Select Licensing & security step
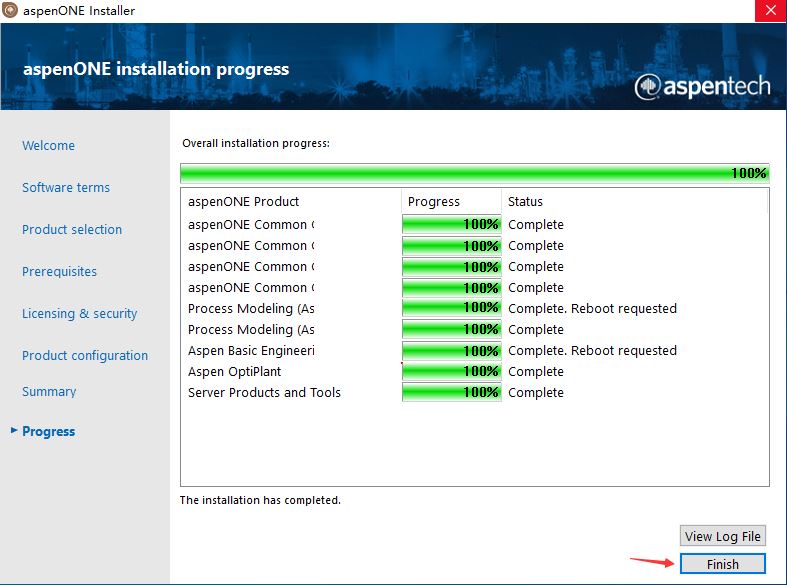787x585 pixels. click(79, 314)
